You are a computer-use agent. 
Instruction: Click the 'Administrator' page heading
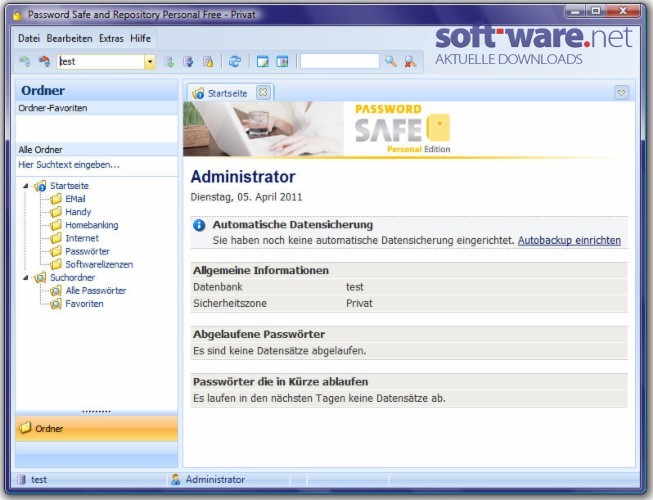coord(243,177)
